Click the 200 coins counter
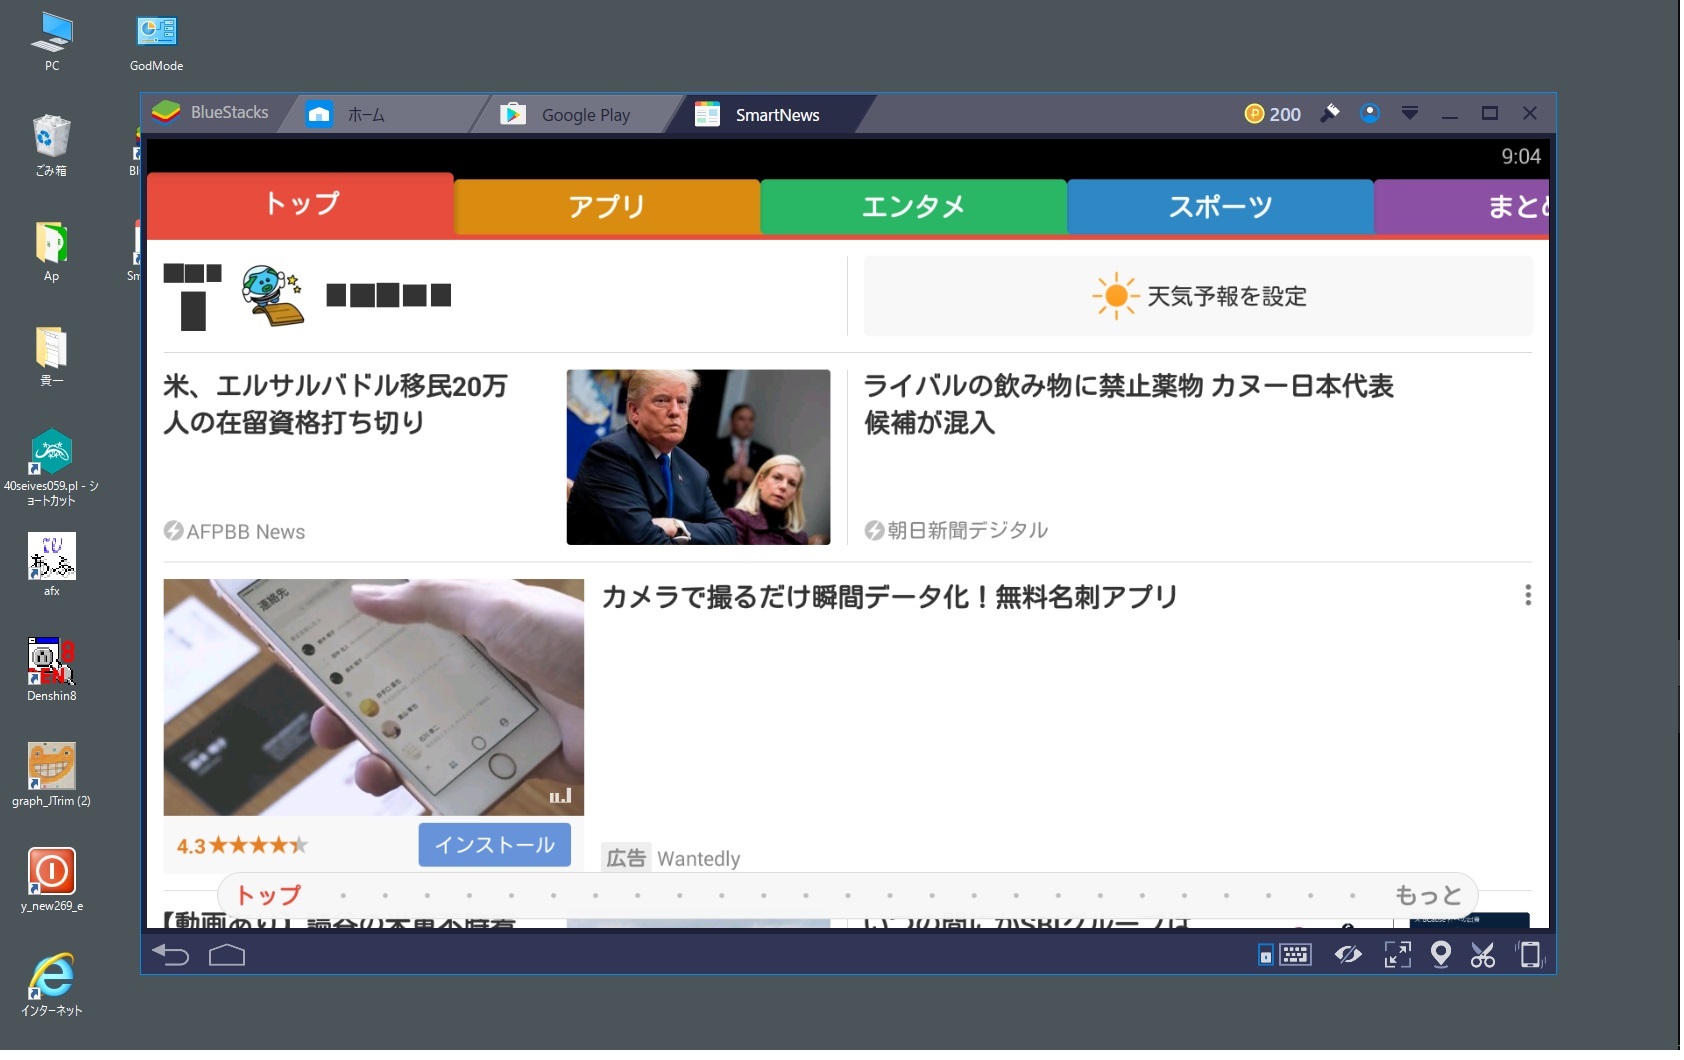 click(x=1273, y=114)
